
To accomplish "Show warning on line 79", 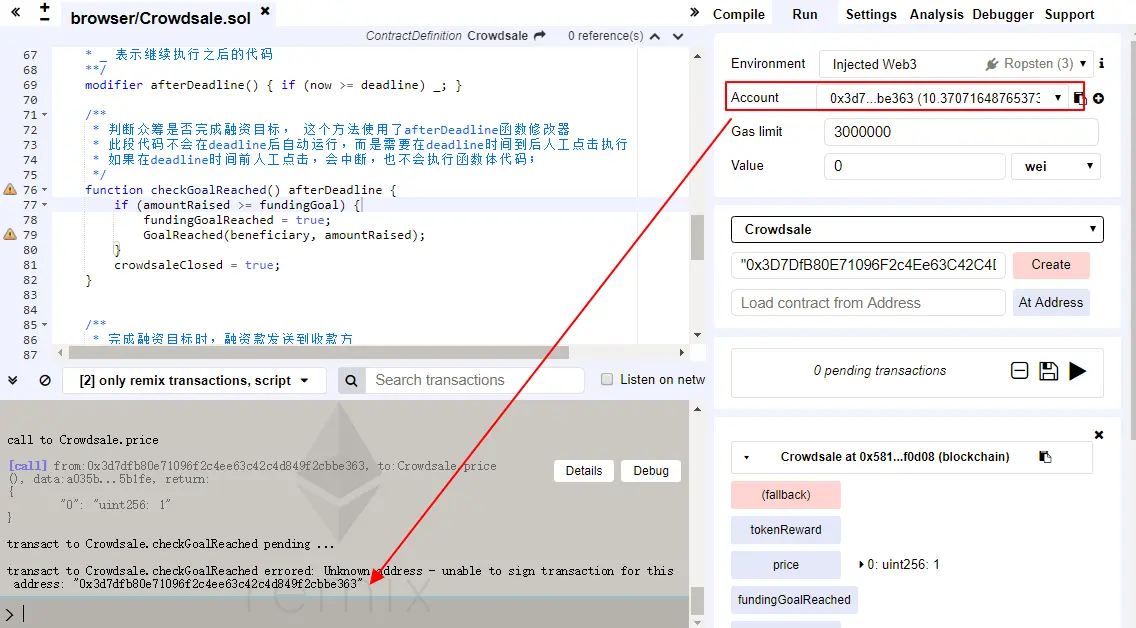I will point(10,235).
